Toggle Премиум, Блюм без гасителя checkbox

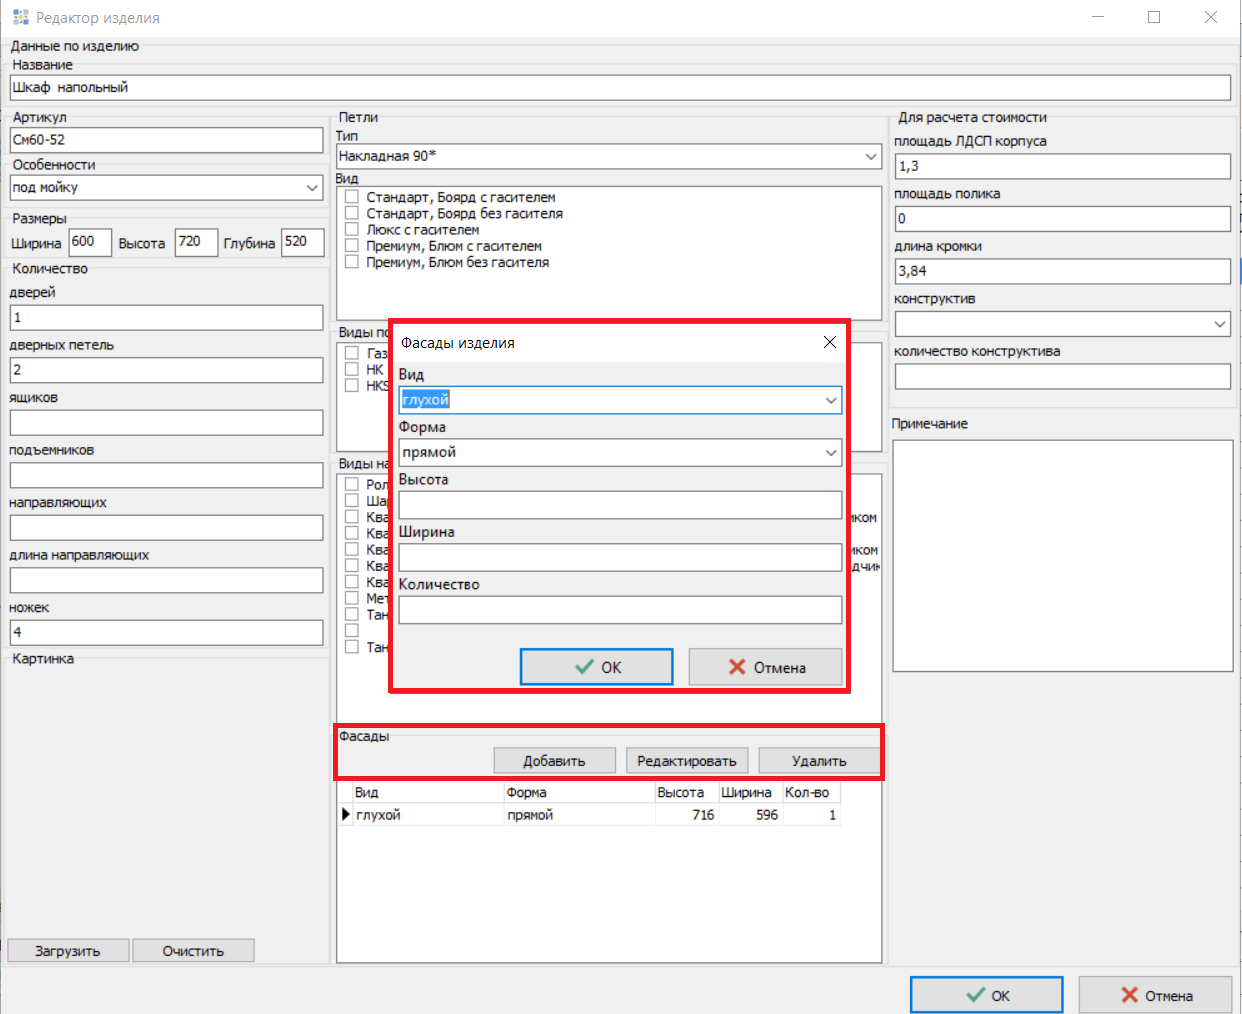pyautogui.click(x=352, y=262)
